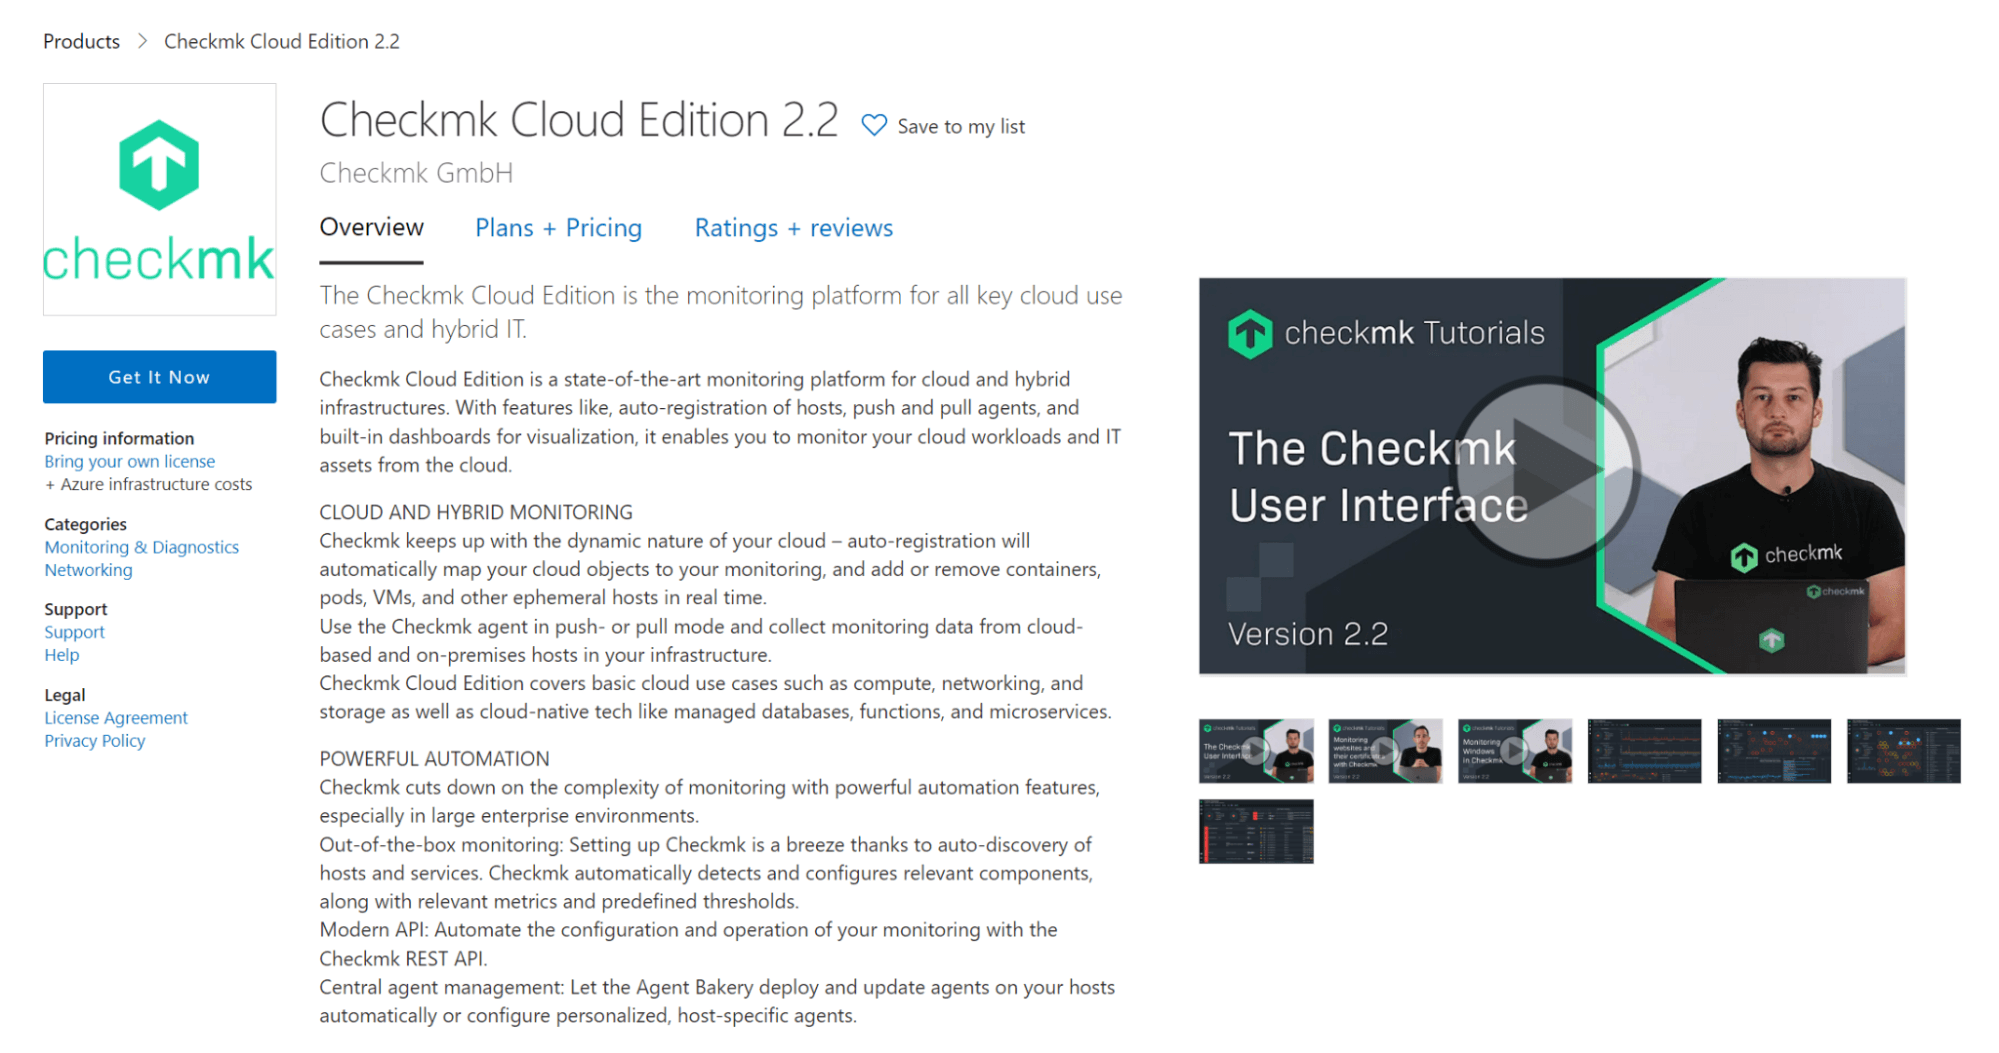Image resolution: width=1999 pixels, height=1053 pixels.
Task: Click the Get It Now button
Action: click(159, 377)
